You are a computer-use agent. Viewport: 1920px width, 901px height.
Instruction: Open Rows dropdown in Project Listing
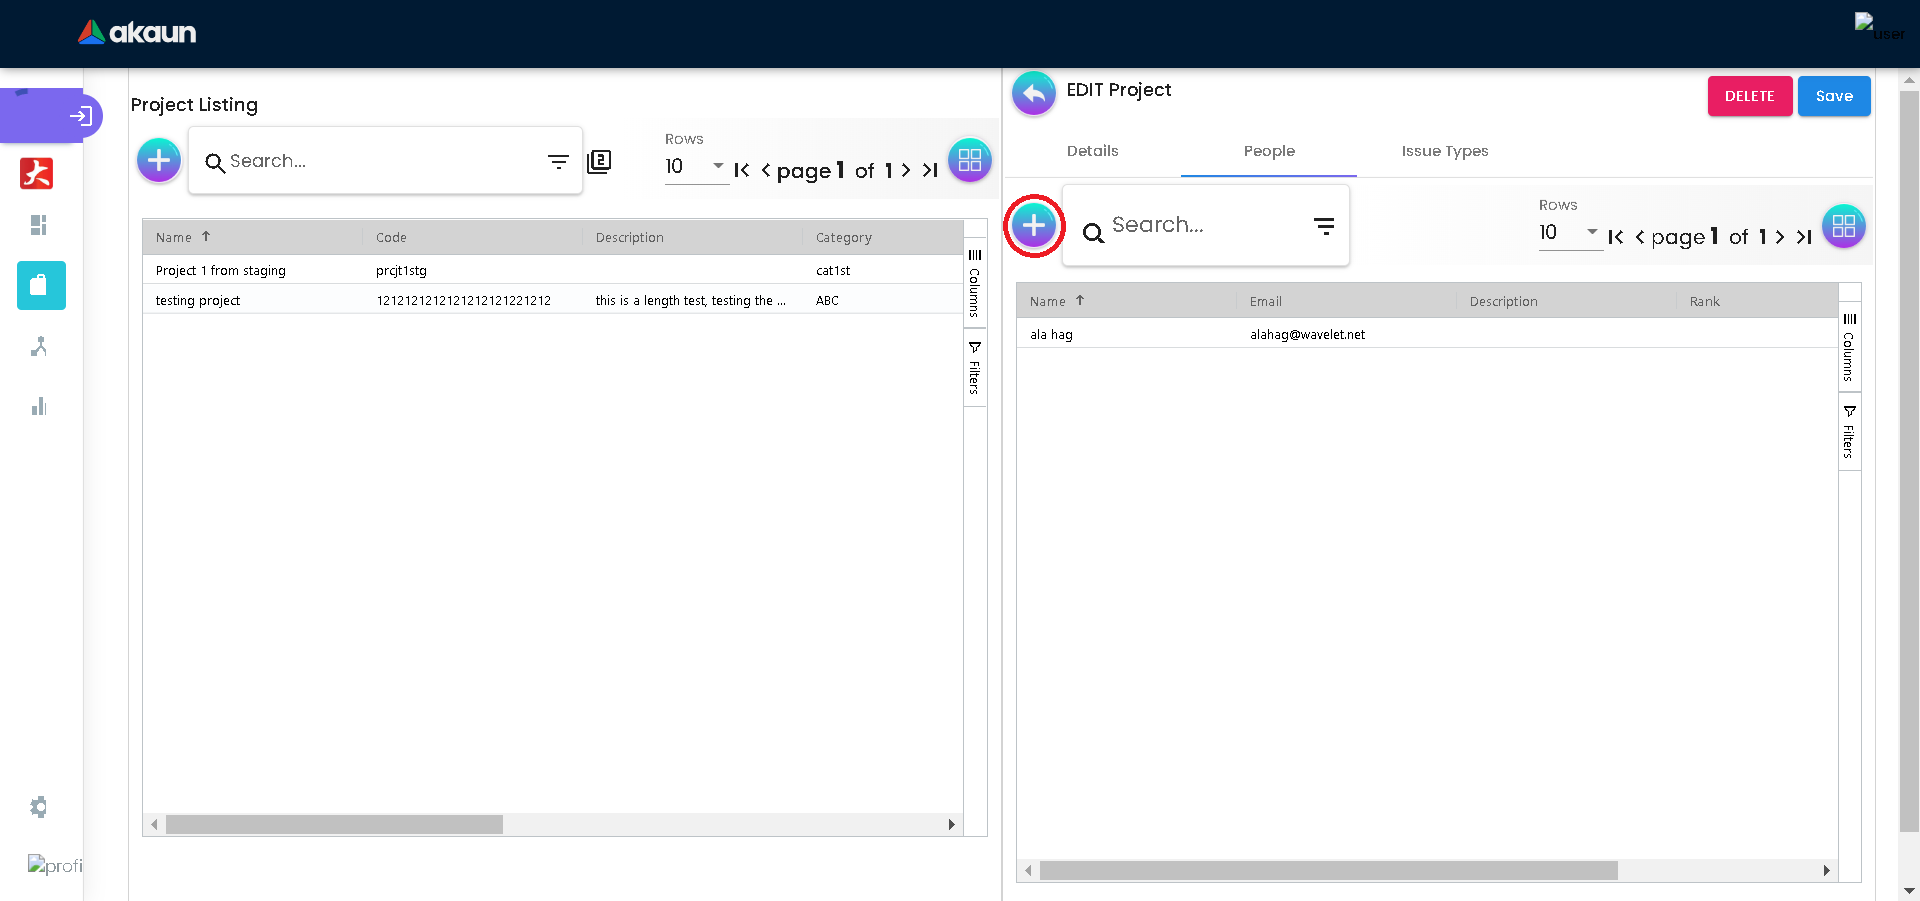[695, 167]
